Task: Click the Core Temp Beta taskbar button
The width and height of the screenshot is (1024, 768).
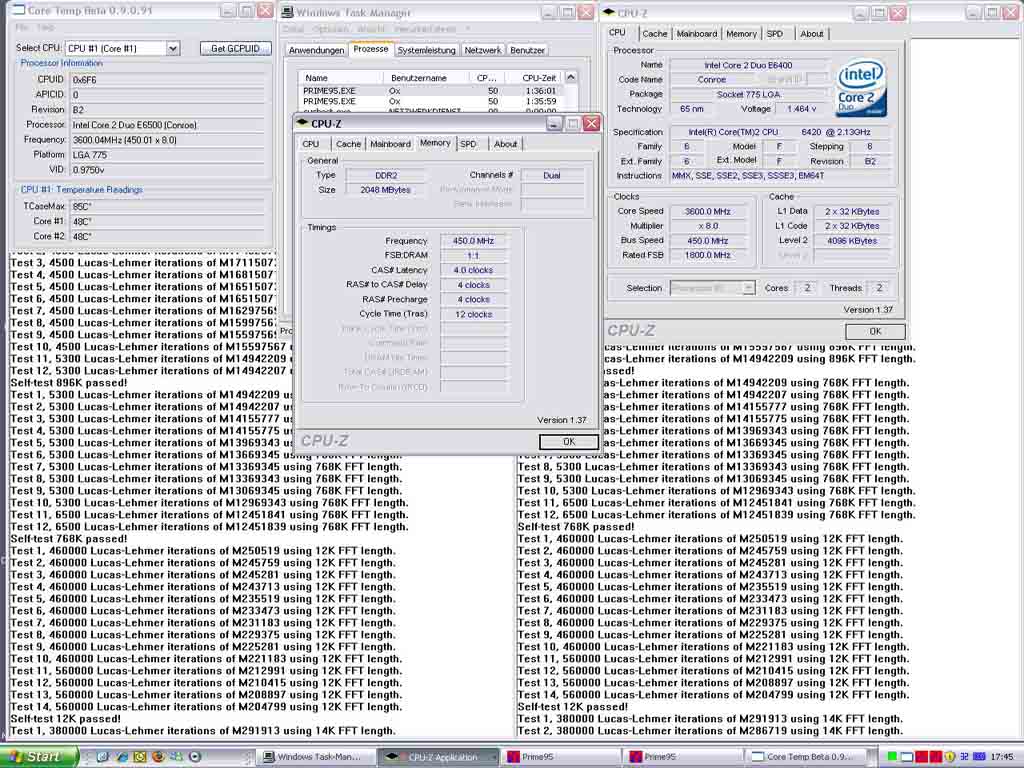Action: (808, 757)
